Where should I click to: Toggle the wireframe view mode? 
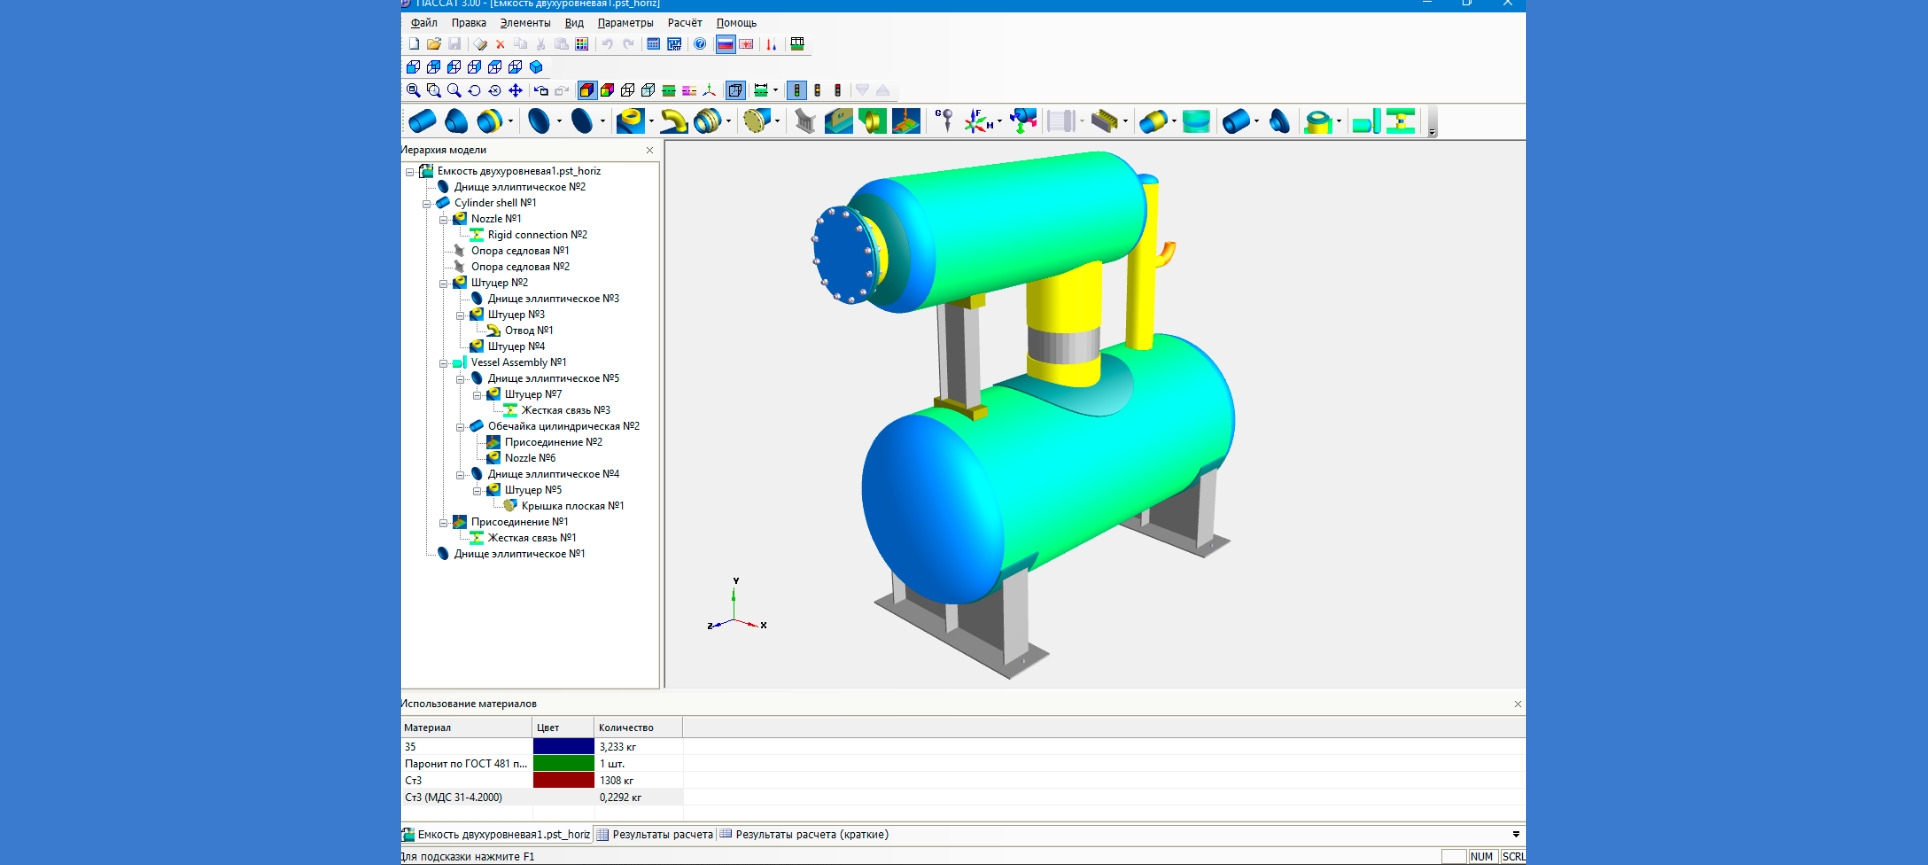coord(628,91)
